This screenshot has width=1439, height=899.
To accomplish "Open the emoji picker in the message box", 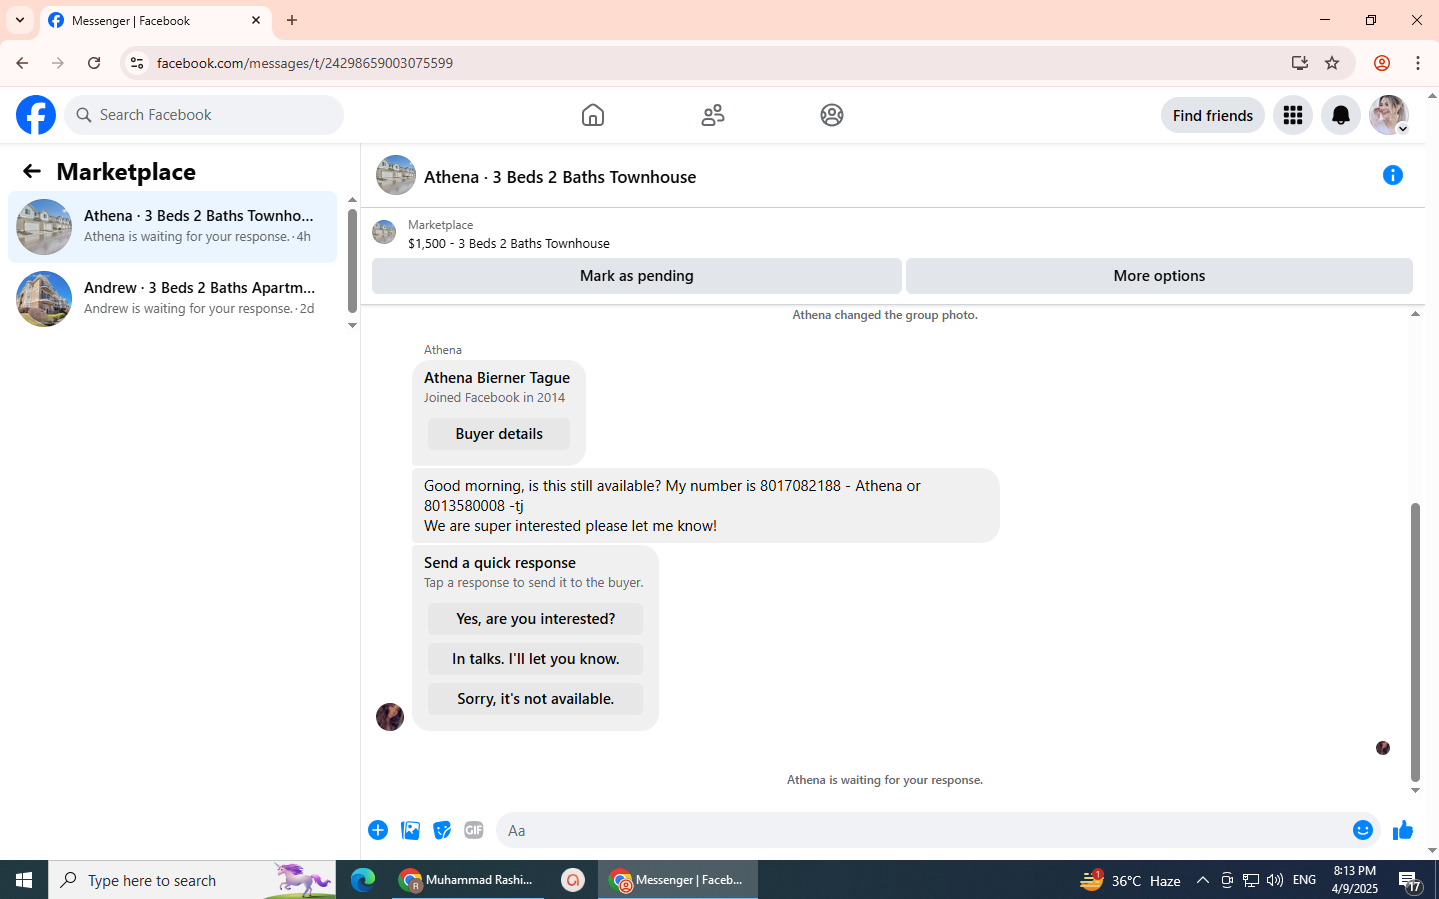I will (1363, 830).
